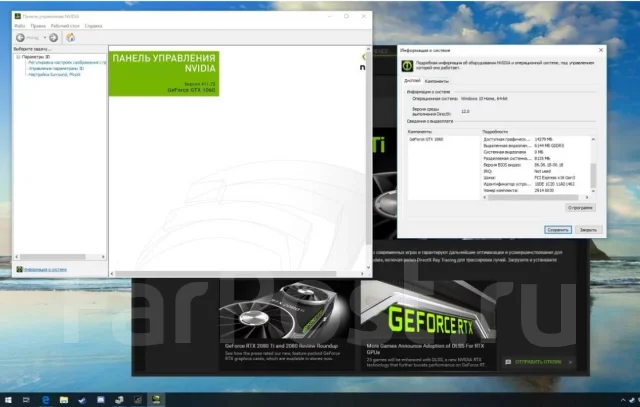Screen dimensions: 640x407
Task: Select Windows 10 Home, 64-bit text
Action: (x=484, y=99)
